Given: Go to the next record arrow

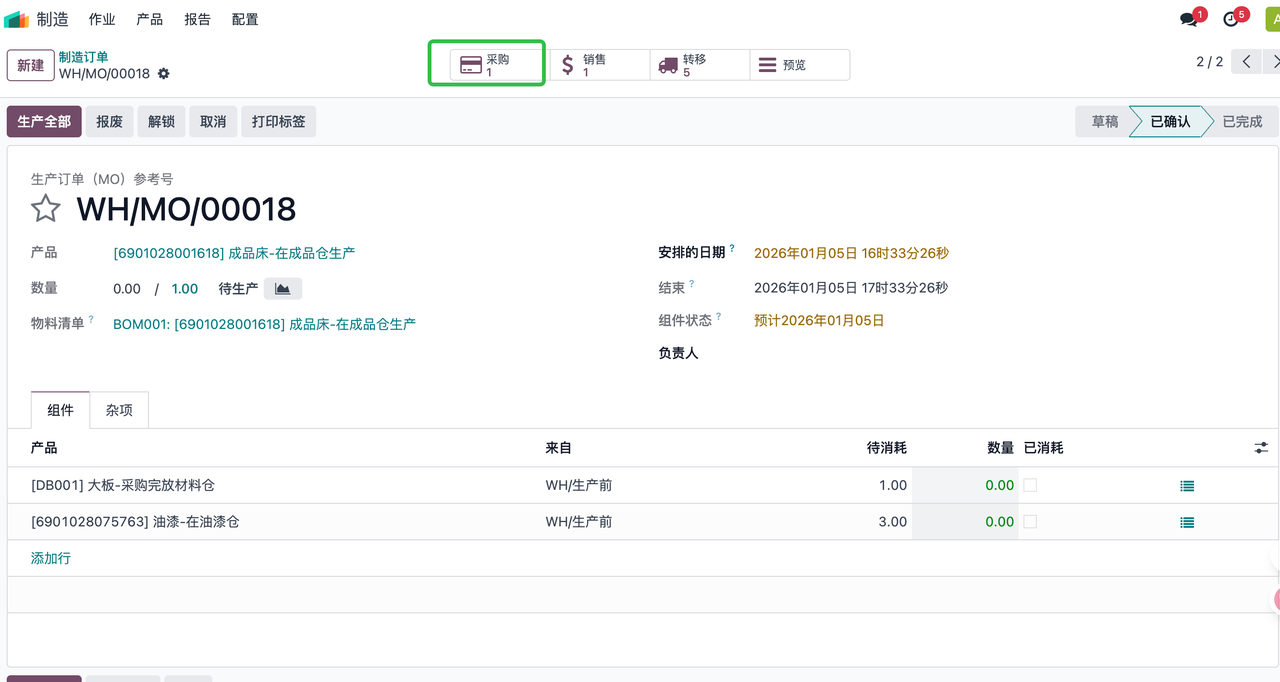Looking at the screenshot, I should [1271, 62].
